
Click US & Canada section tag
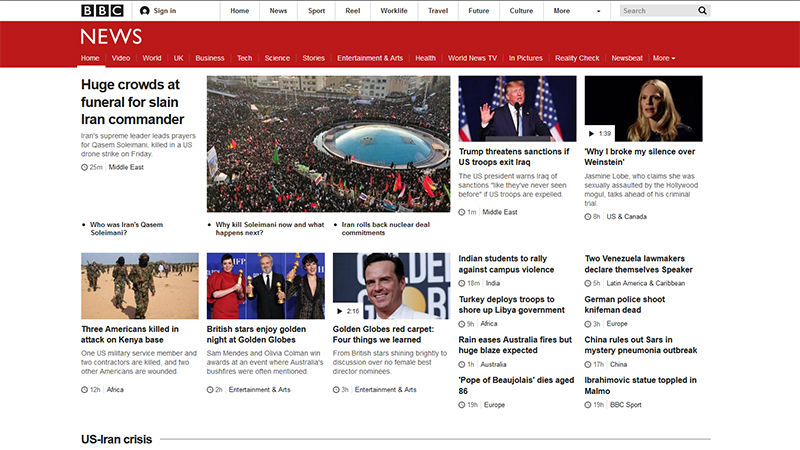point(626,217)
